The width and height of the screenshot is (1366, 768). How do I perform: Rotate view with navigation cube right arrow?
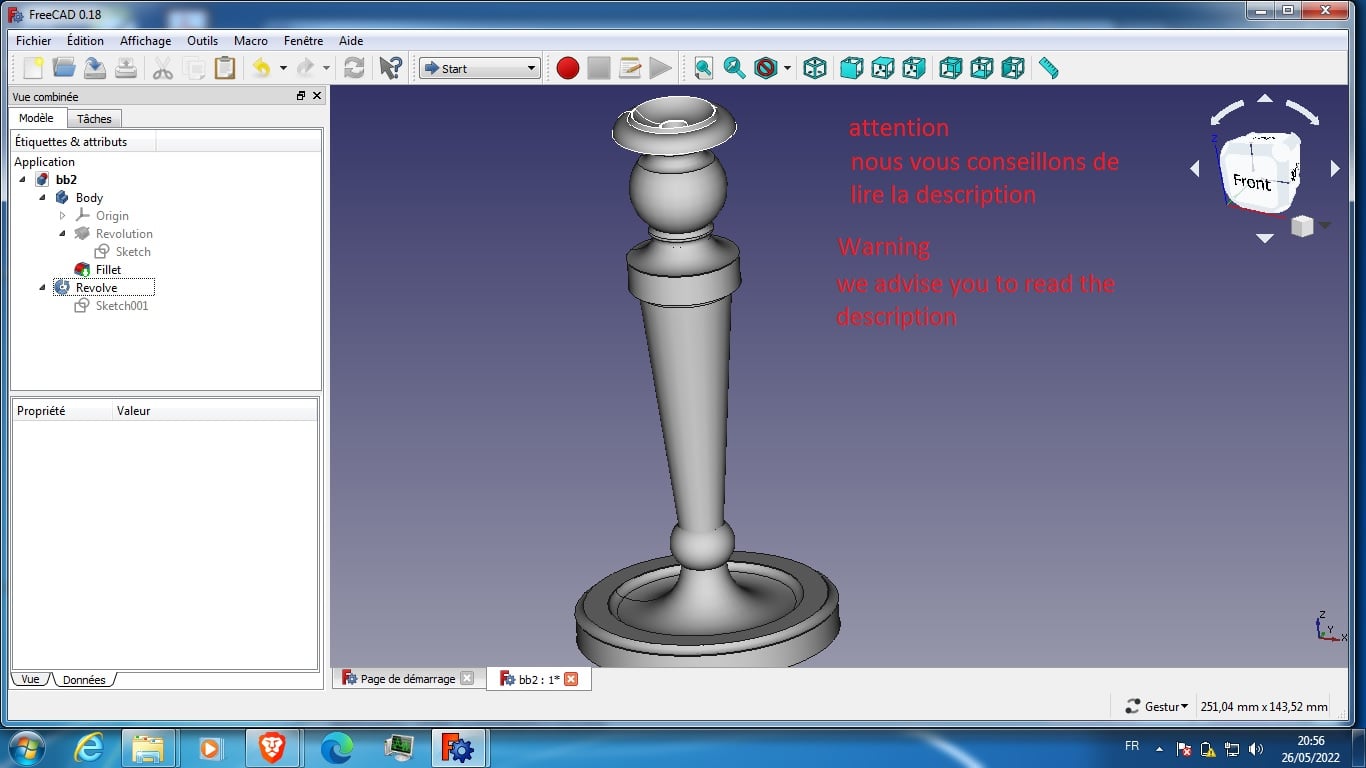(1335, 169)
